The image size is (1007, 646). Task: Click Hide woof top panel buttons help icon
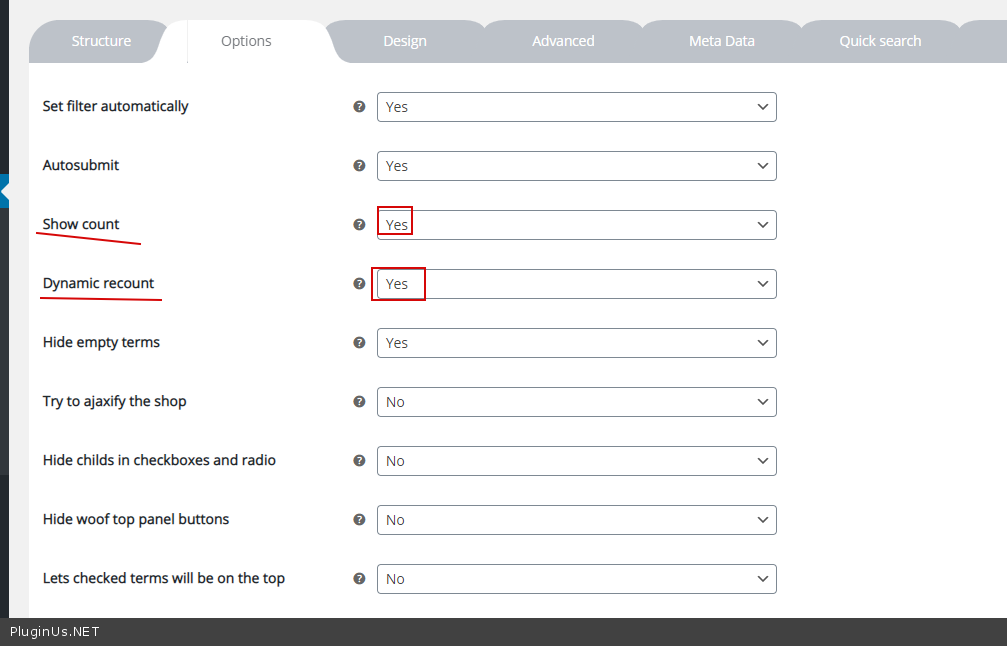pos(359,519)
